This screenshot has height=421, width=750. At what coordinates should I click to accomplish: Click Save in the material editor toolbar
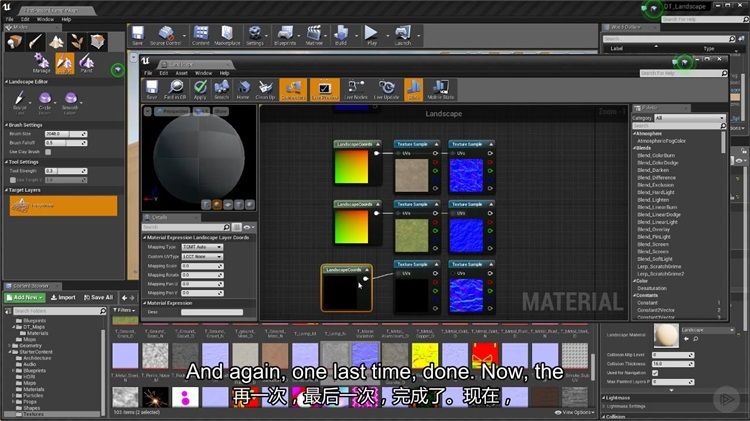152,89
